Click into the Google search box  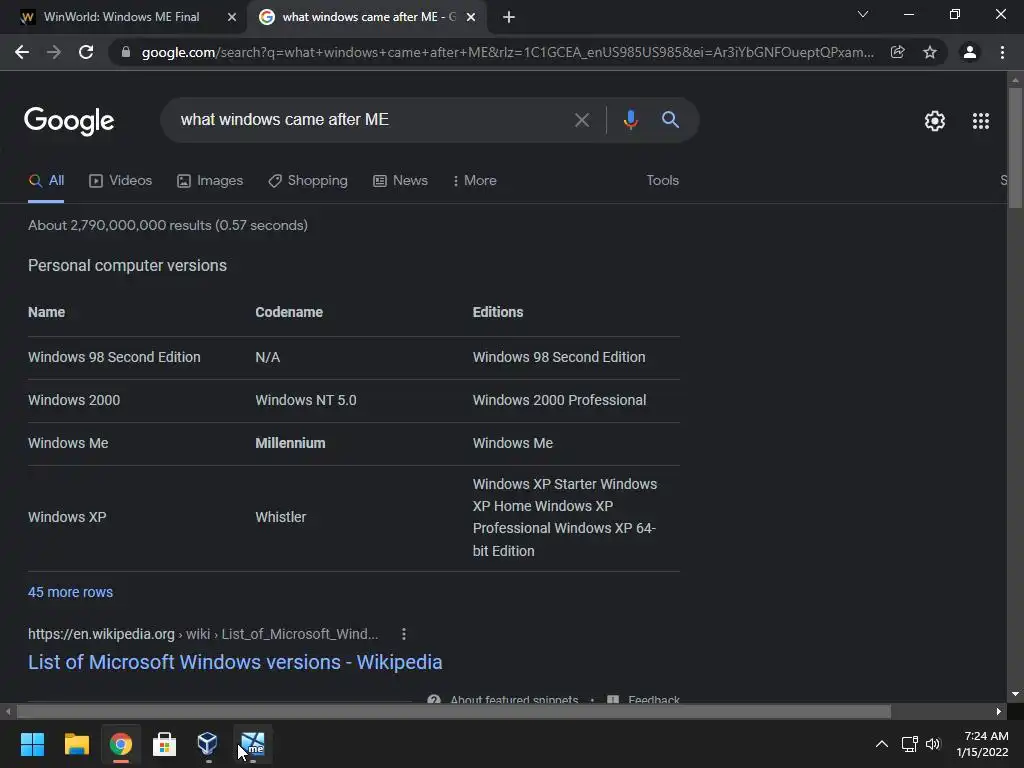click(x=366, y=120)
